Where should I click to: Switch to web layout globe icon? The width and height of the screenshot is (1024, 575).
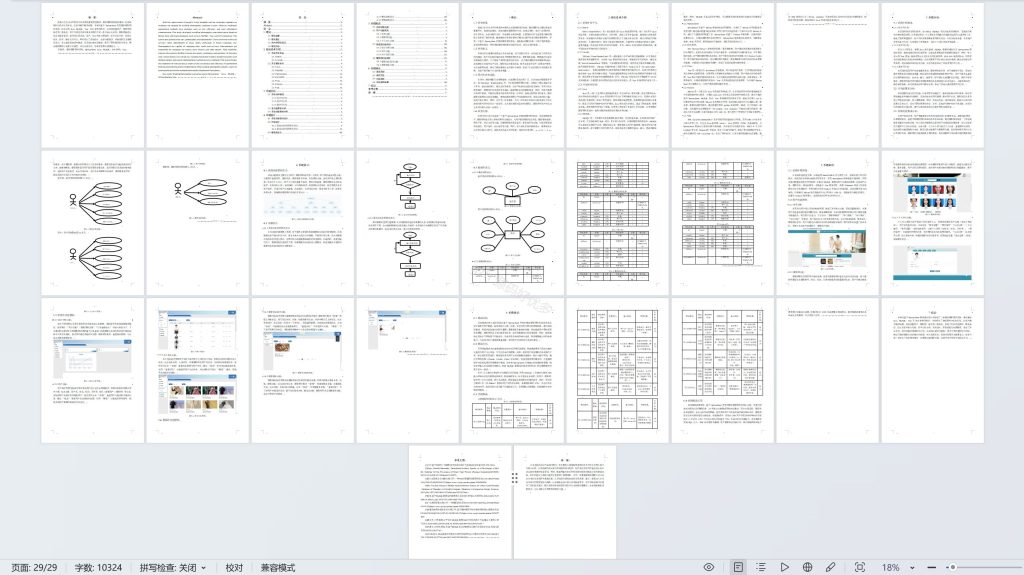pos(807,567)
